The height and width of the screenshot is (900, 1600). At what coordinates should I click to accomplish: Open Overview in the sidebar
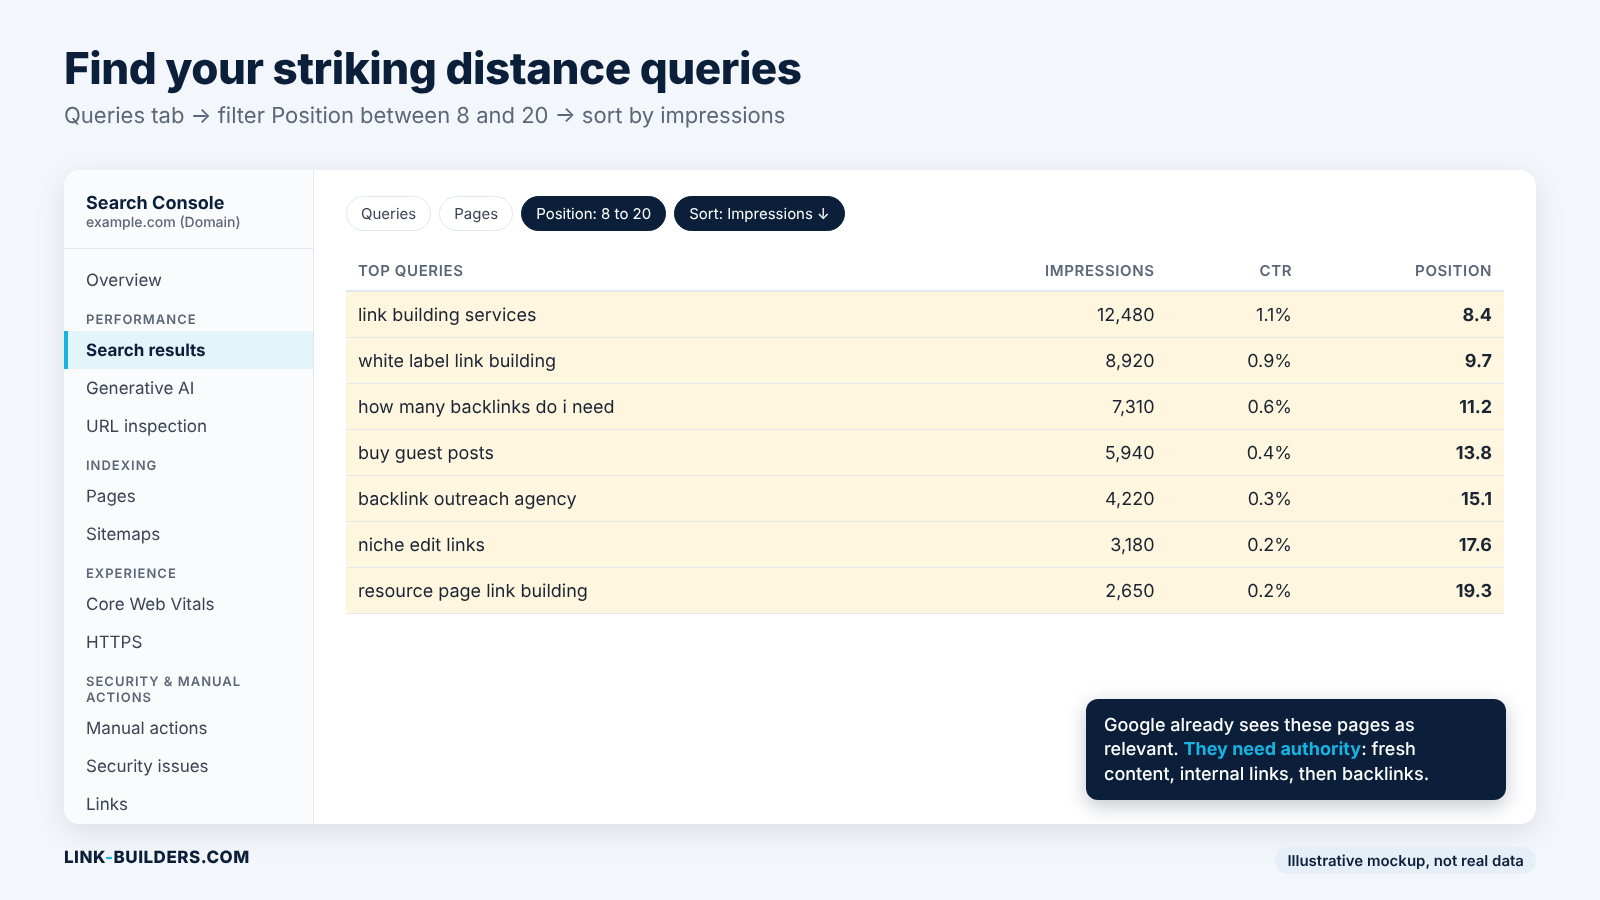point(124,280)
